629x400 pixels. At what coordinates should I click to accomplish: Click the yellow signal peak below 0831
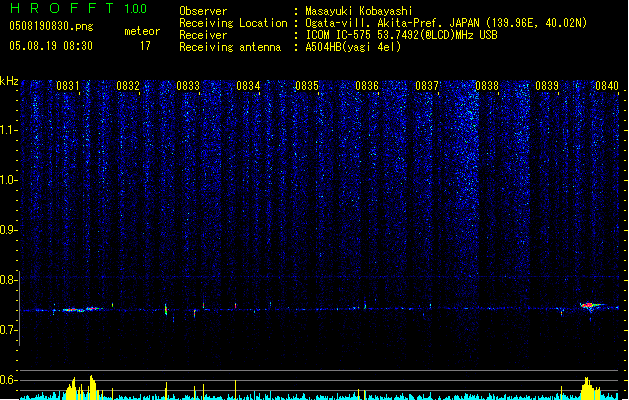(x=82, y=388)
